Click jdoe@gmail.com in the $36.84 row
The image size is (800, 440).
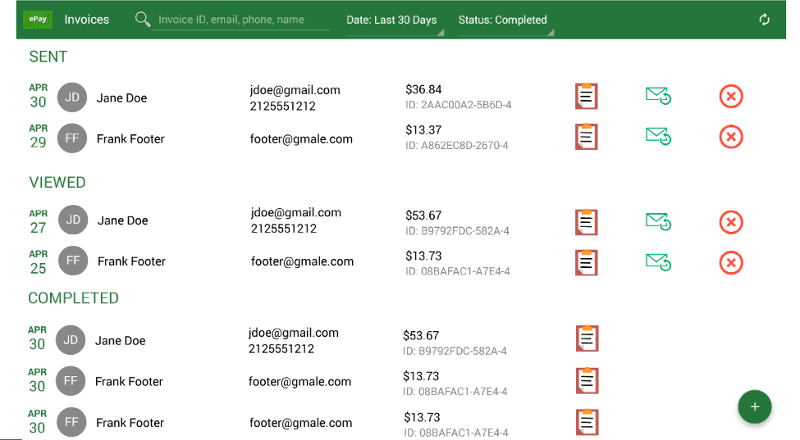295,90
